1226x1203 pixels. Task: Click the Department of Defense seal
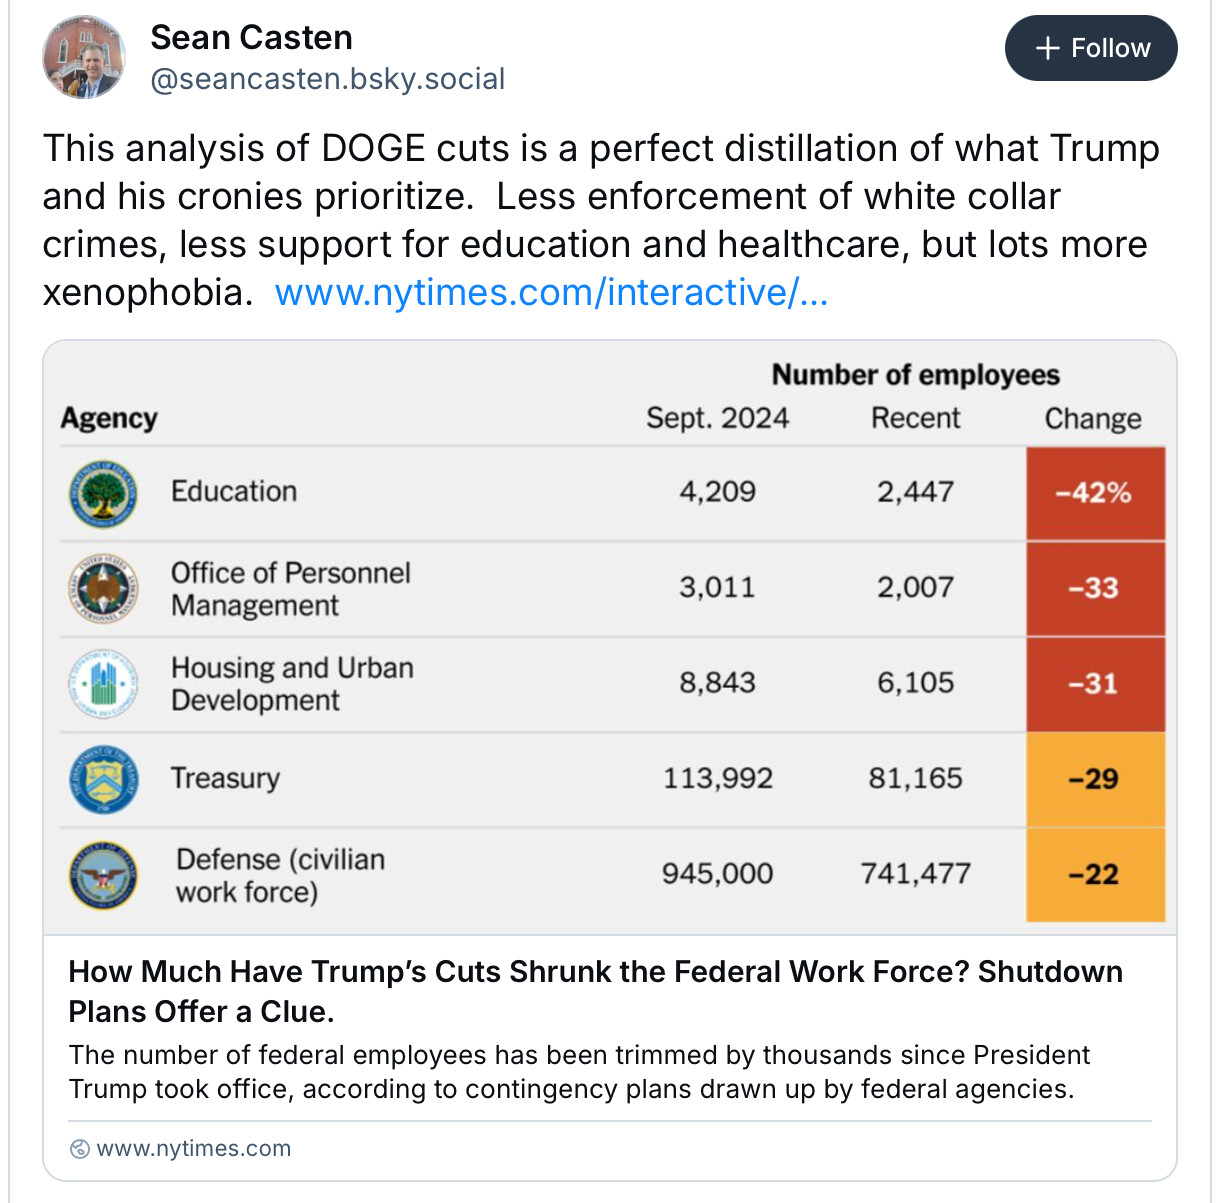103,875
